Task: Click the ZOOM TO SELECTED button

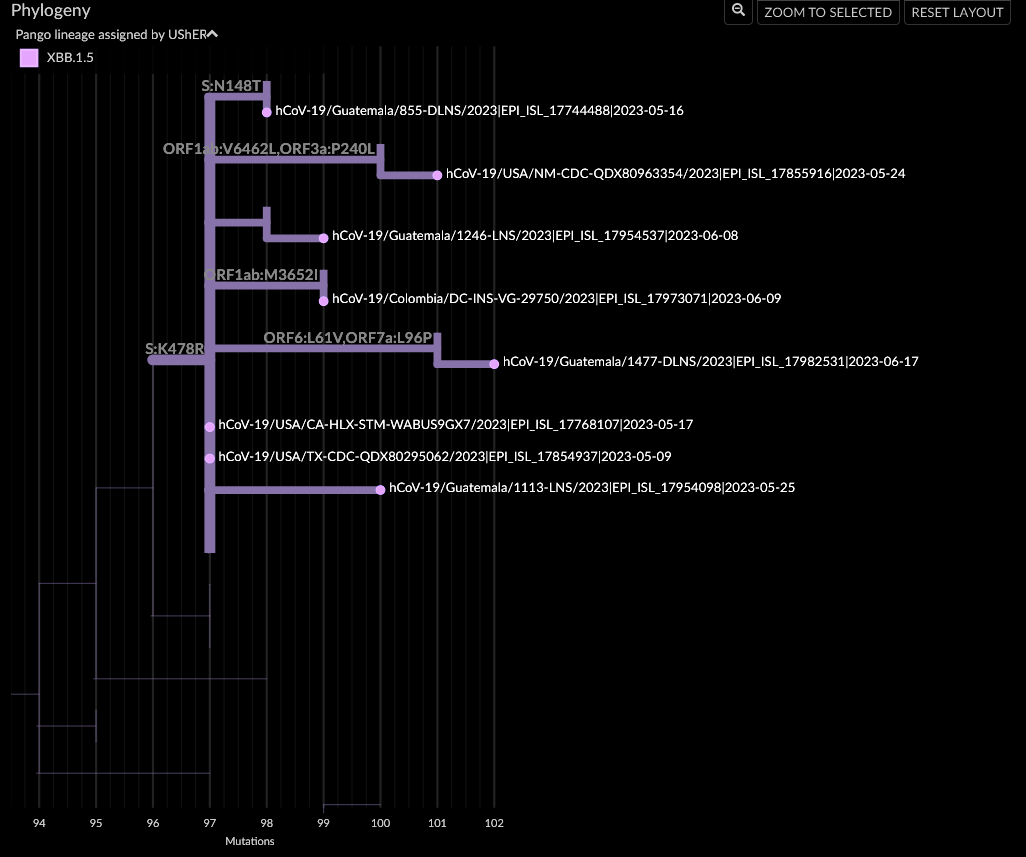Action: 828,12
